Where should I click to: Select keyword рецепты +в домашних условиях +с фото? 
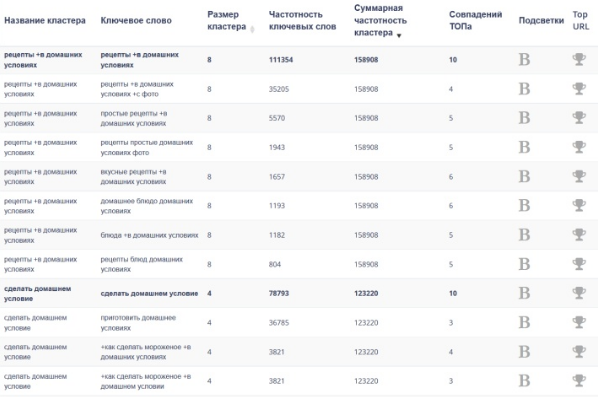(137, 89)
